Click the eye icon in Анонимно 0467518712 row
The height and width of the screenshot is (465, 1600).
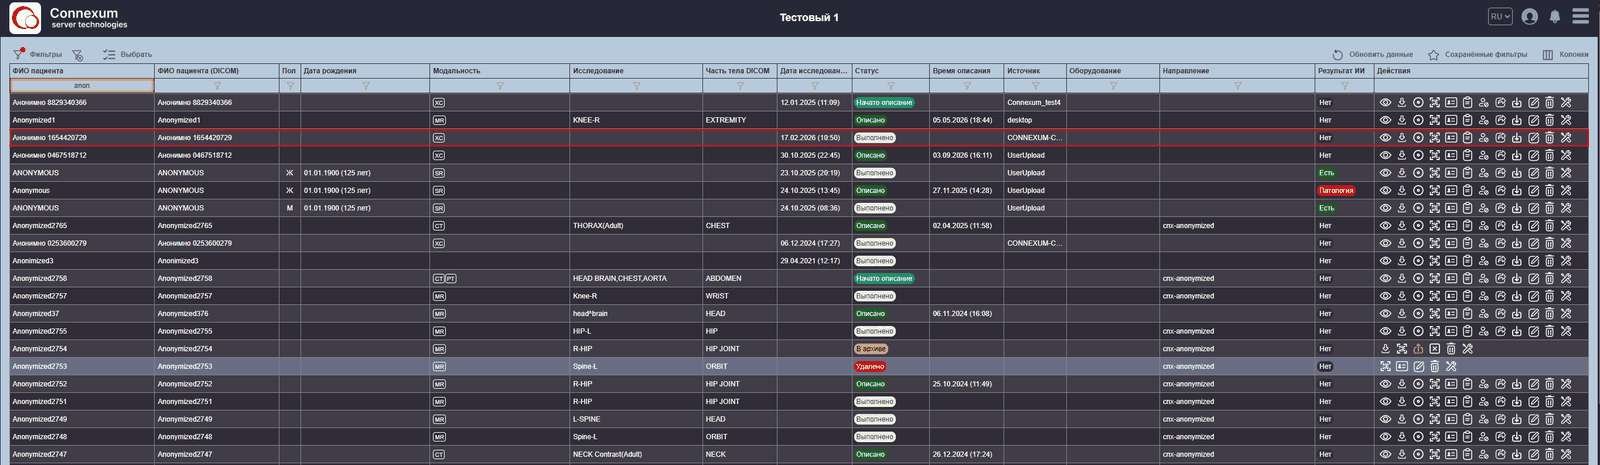pyautogui.click(x=1385, y=155)
